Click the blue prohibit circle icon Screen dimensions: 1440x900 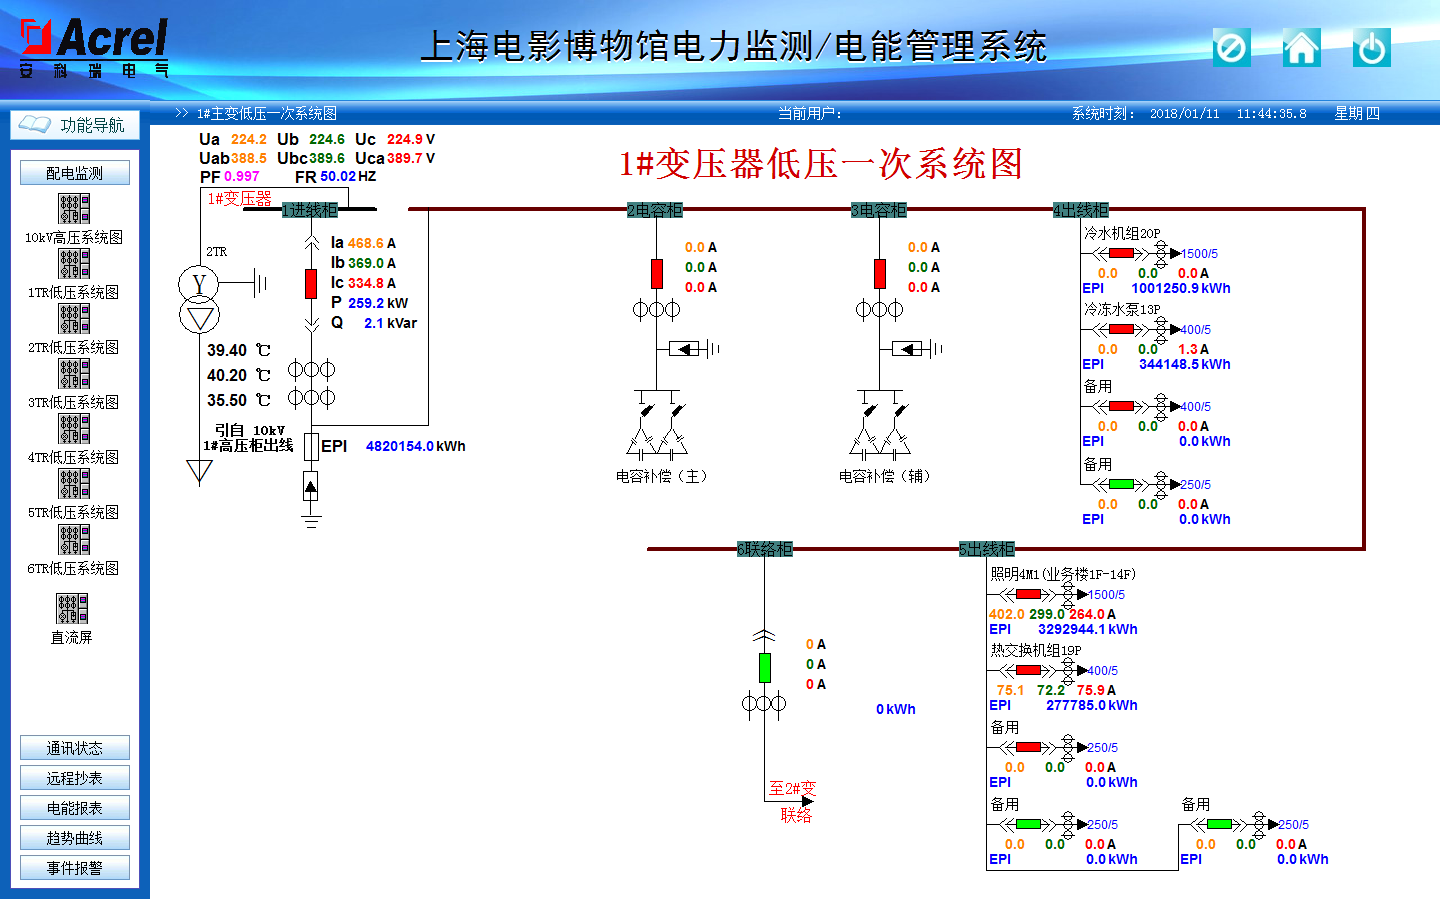pyautogui.click(x=1231, y=48)
